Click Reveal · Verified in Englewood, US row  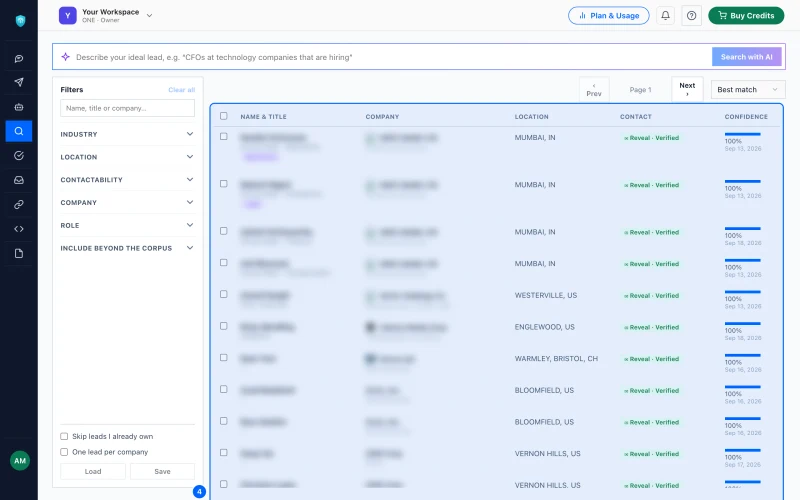pos(652,328)
